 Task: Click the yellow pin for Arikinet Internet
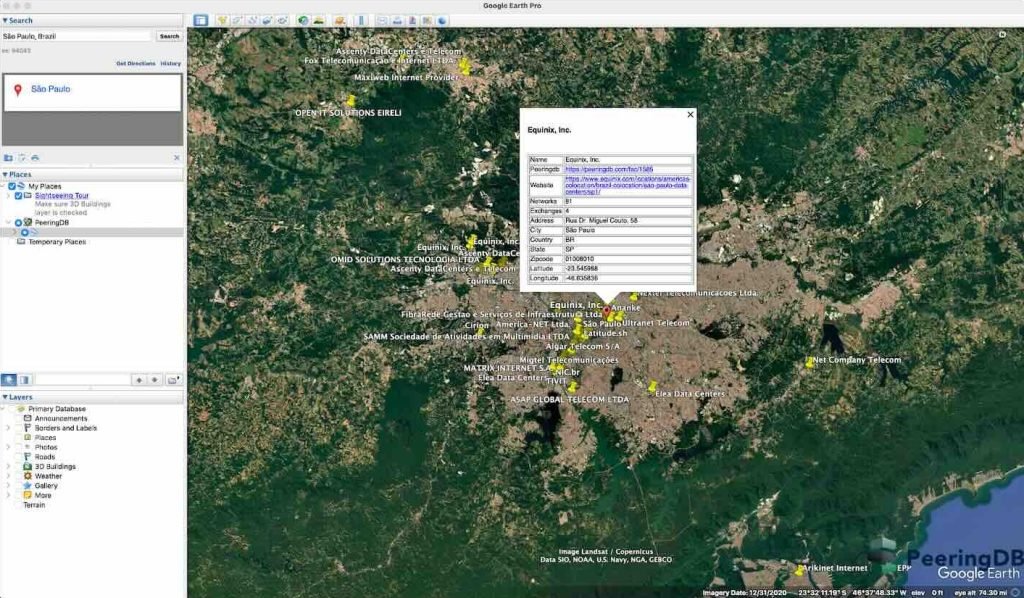tap(799, 569)
